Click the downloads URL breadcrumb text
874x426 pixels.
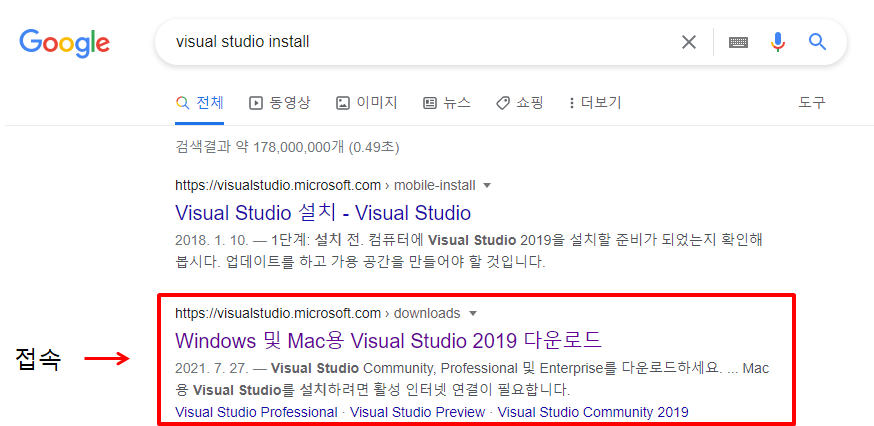[x=318, y=314]
